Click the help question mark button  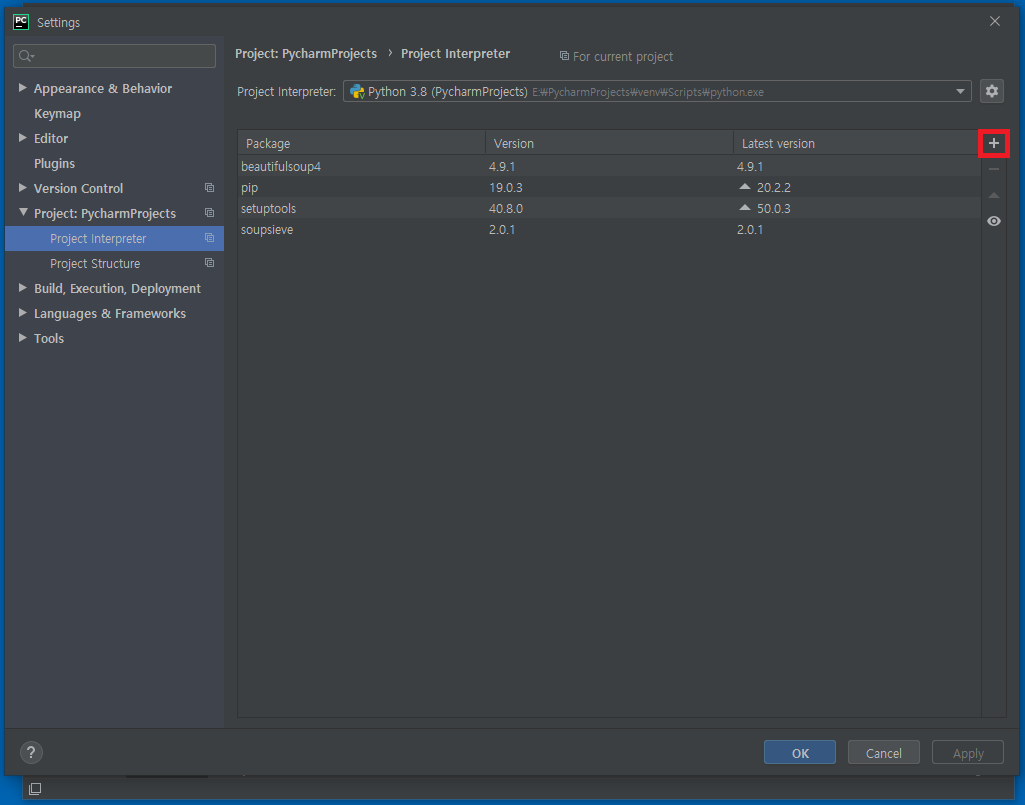(31, 752)
